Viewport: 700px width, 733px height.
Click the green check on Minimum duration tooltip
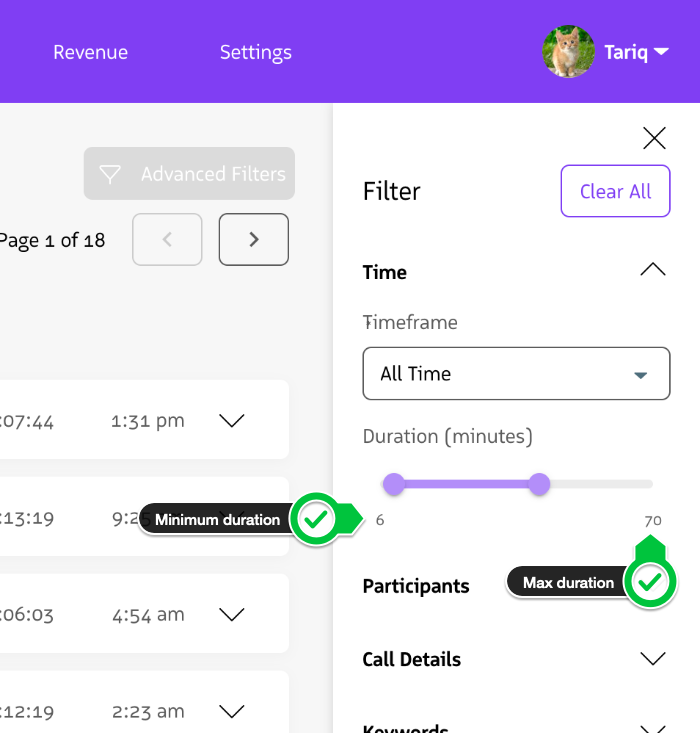tap(316, 519)
